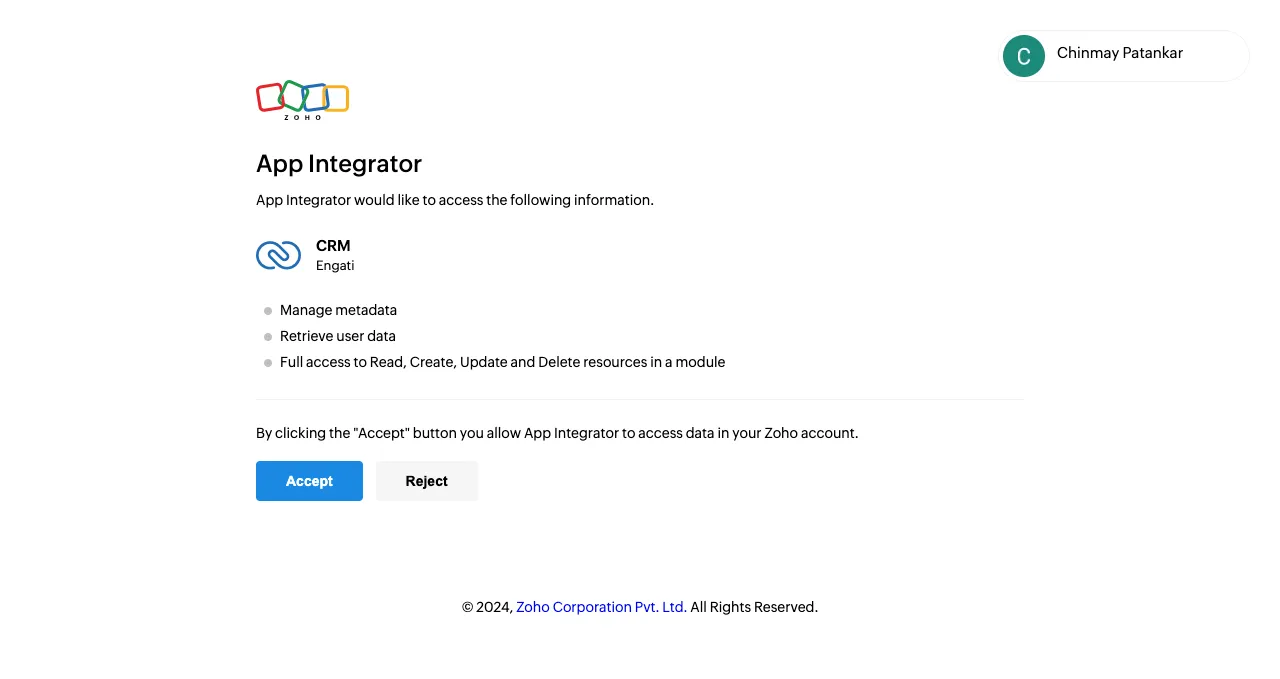Viewport: 1280px width, 679px height.
Task: Click the "Manage metadata" permission
Action: pyautogui.click(x=338, y=310)
